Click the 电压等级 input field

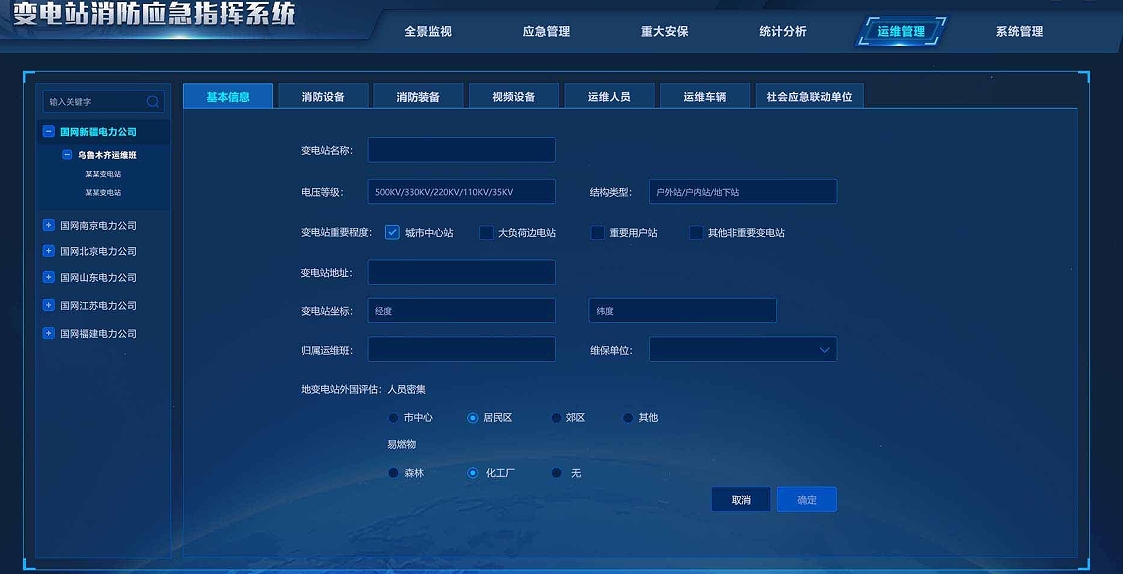462,191
